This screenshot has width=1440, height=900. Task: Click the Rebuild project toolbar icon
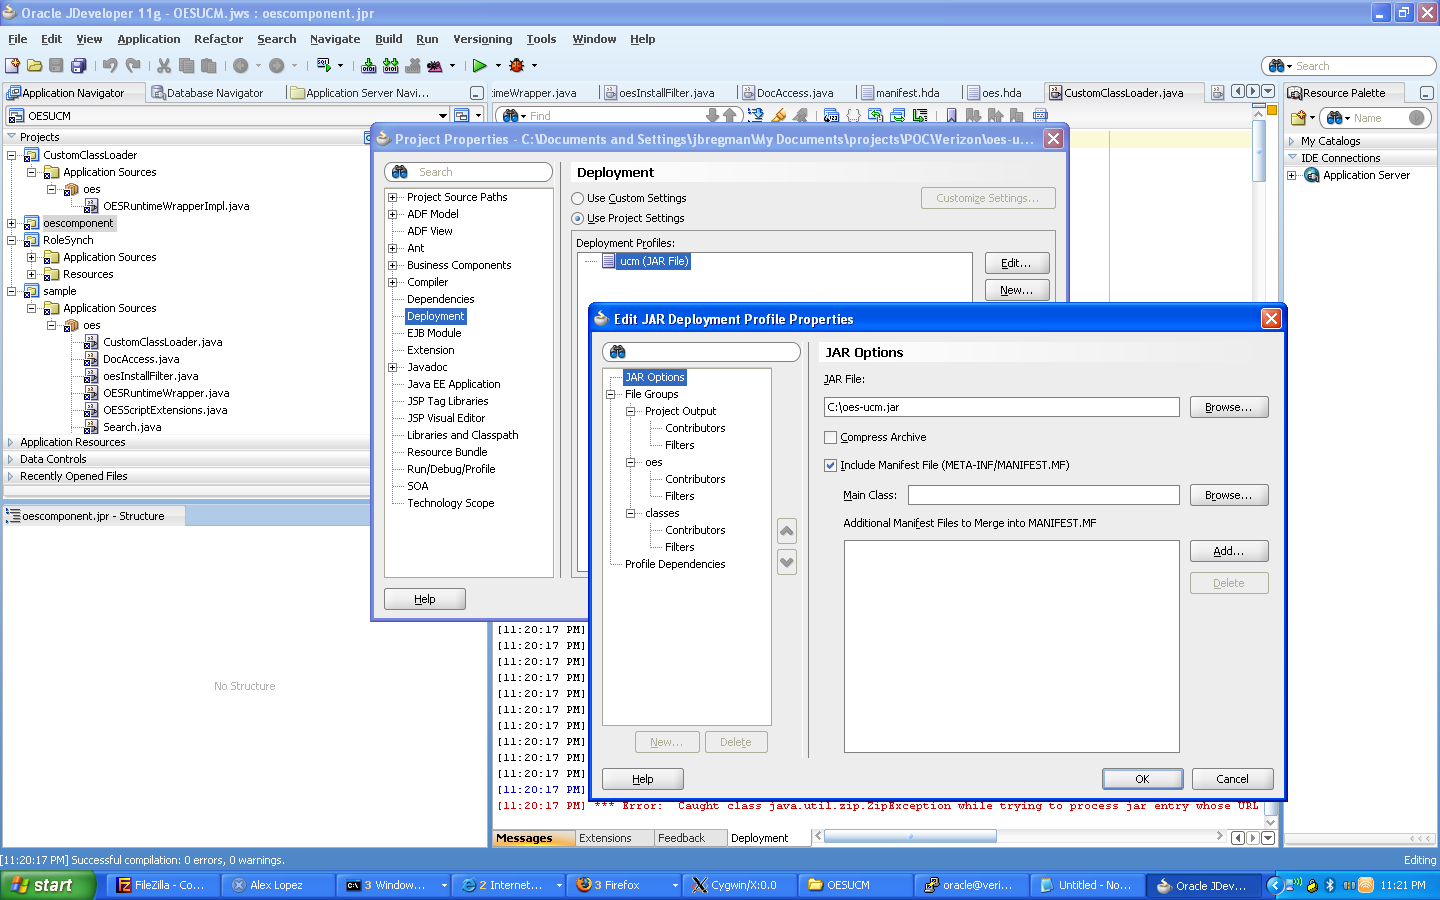point(391,66)
